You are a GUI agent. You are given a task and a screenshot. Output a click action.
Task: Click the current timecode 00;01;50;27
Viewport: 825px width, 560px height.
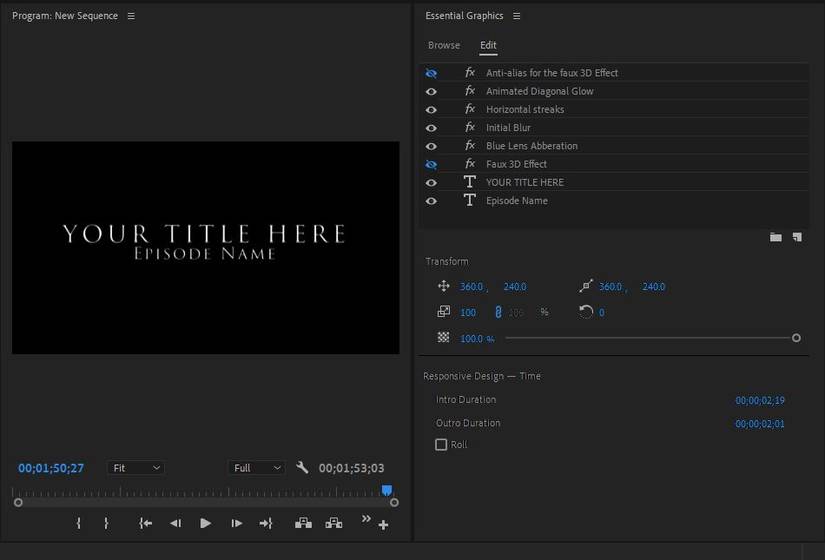(x=51, y=468)
